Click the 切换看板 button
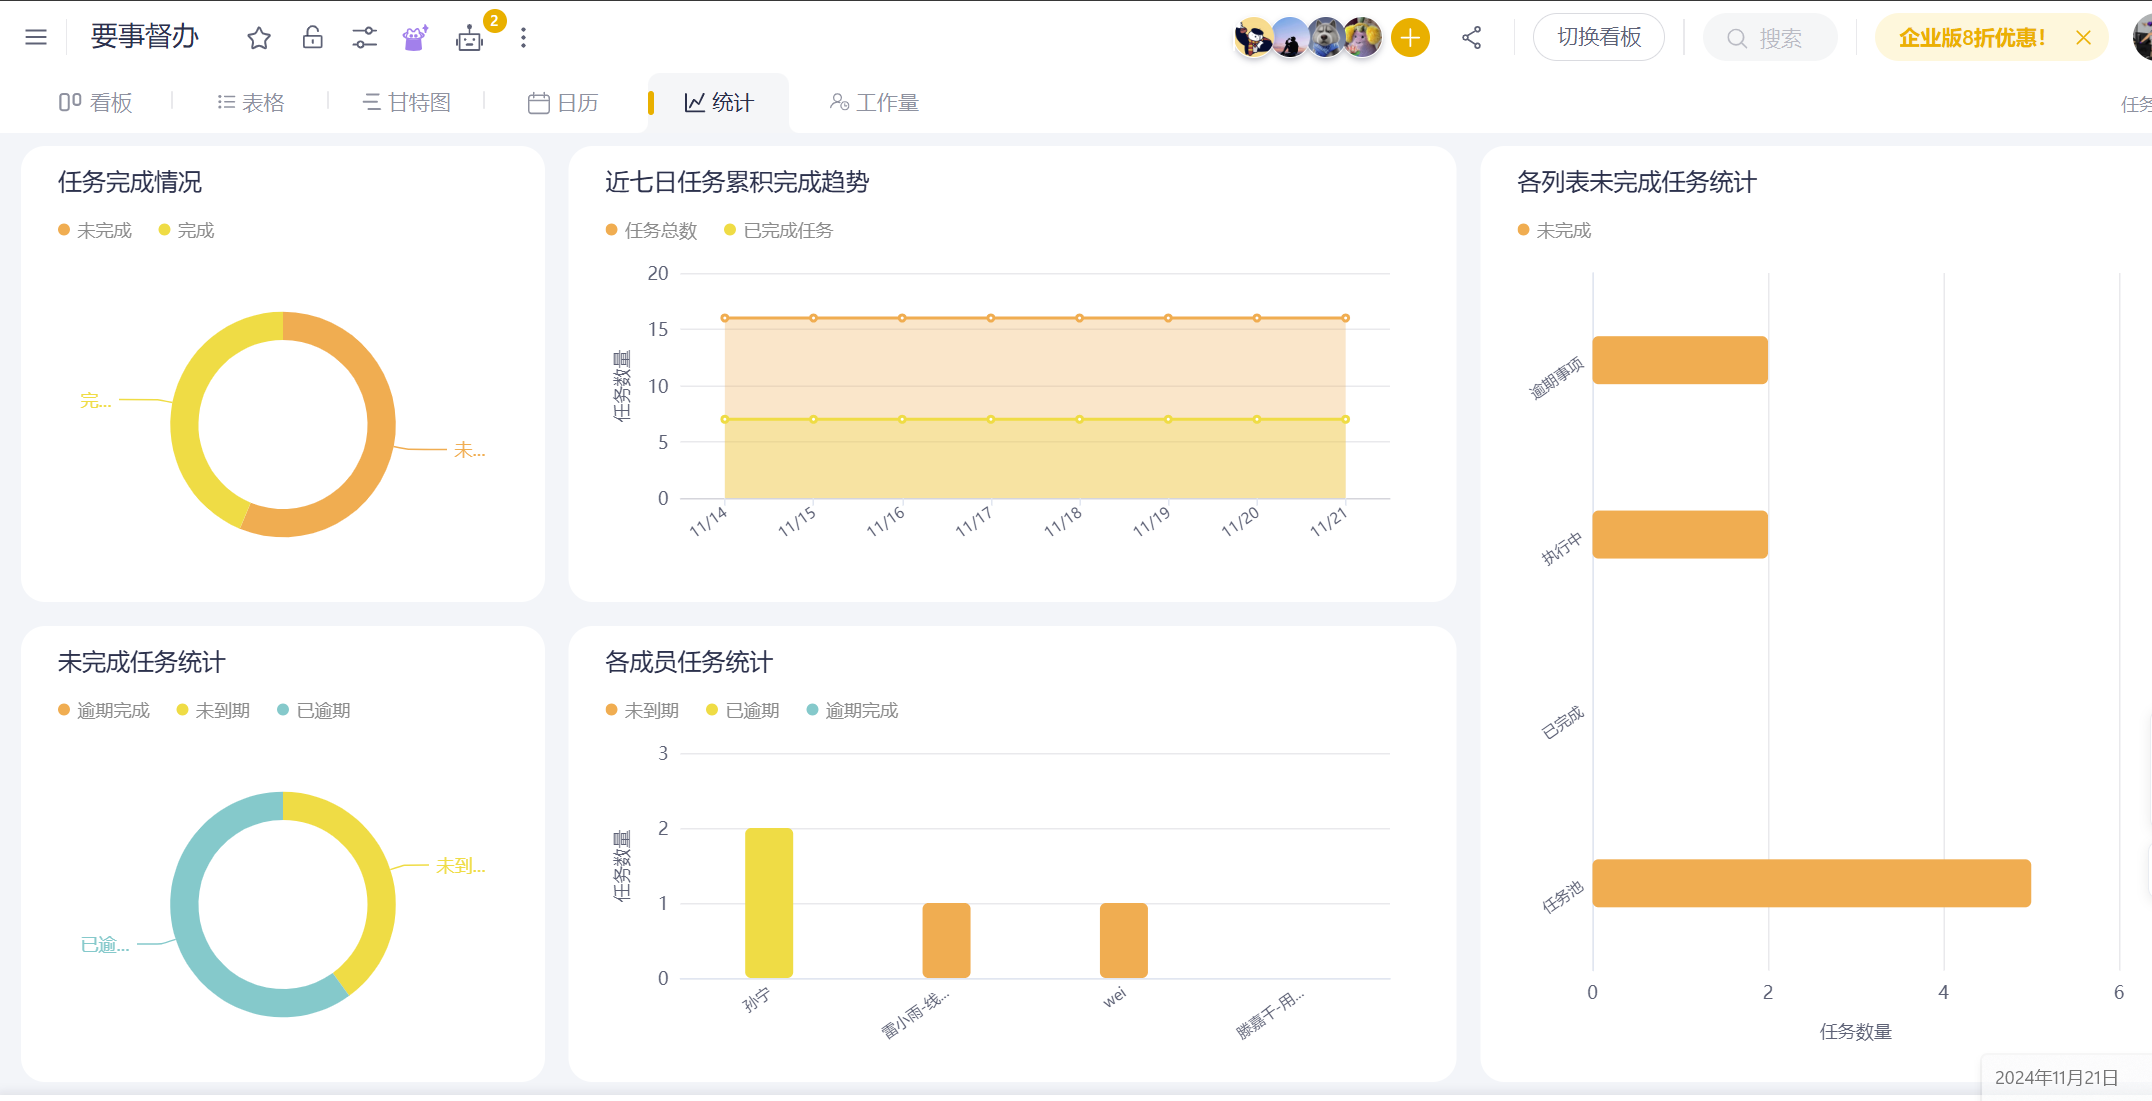 pos(1598,37)
